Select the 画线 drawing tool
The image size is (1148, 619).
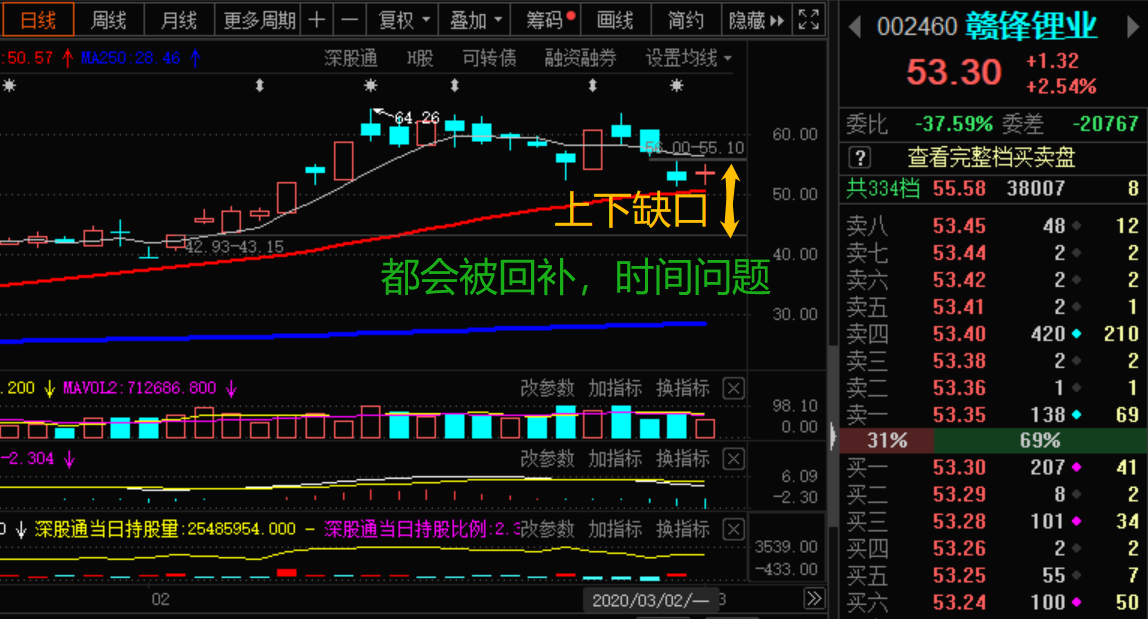tap(613, 20)
